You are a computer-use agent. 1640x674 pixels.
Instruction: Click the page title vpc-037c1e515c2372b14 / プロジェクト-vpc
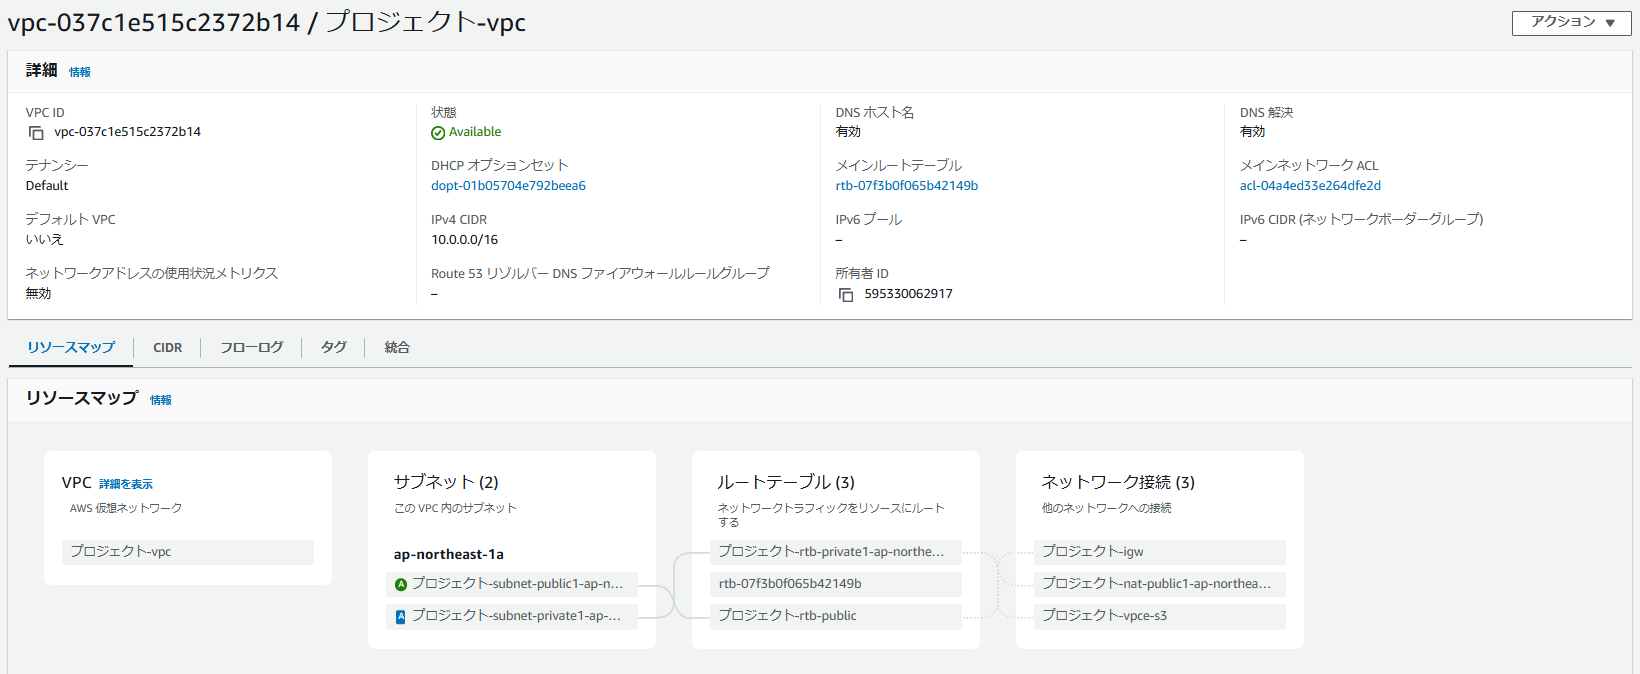(267, 22)
